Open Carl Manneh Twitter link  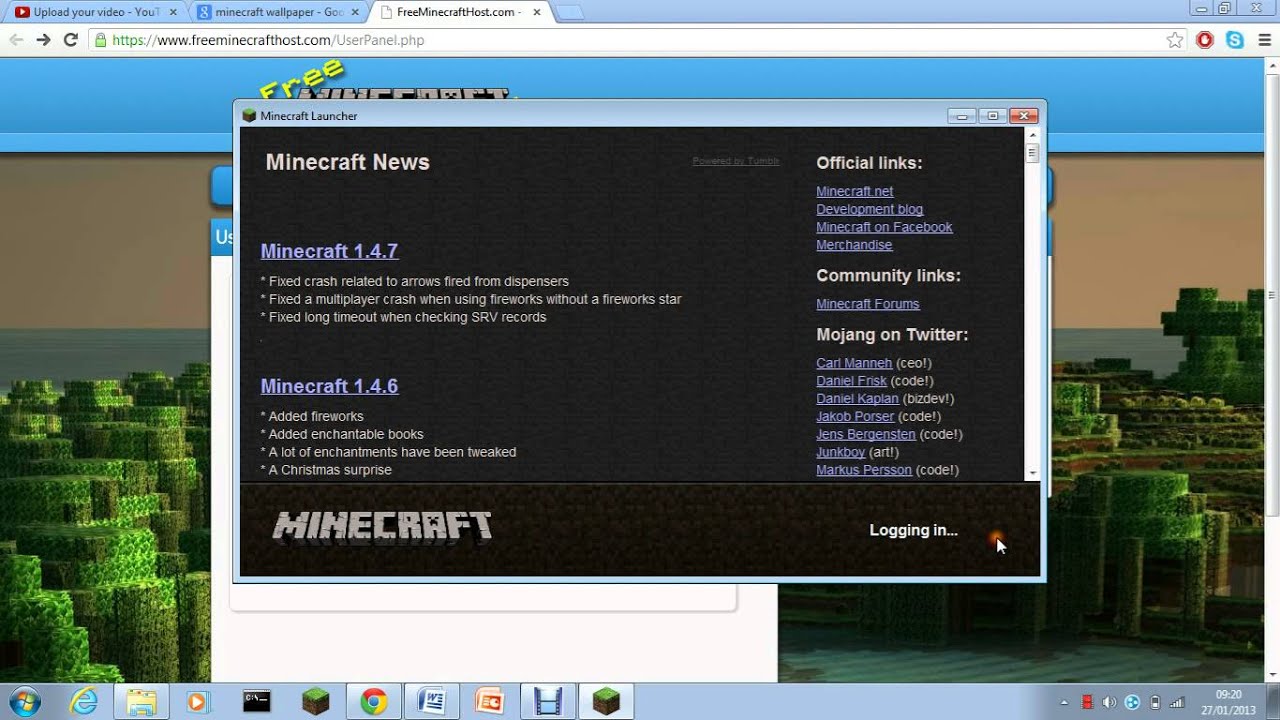pyautogui.click(x=854, y=363)
